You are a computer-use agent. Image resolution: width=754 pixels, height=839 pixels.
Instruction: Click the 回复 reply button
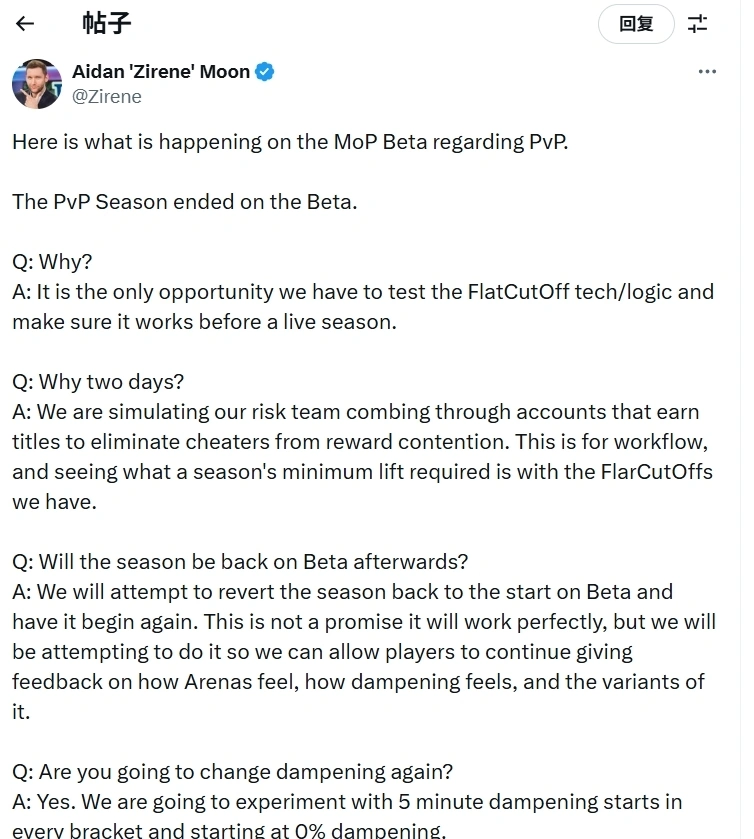636,24
